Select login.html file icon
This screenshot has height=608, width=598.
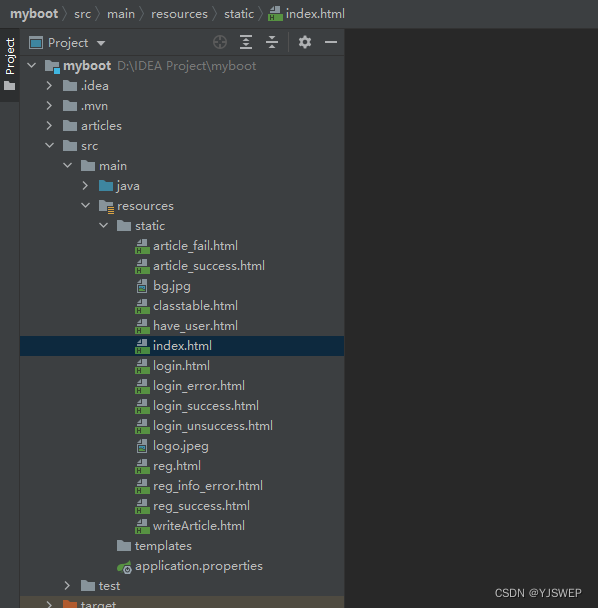pos(142,366)
